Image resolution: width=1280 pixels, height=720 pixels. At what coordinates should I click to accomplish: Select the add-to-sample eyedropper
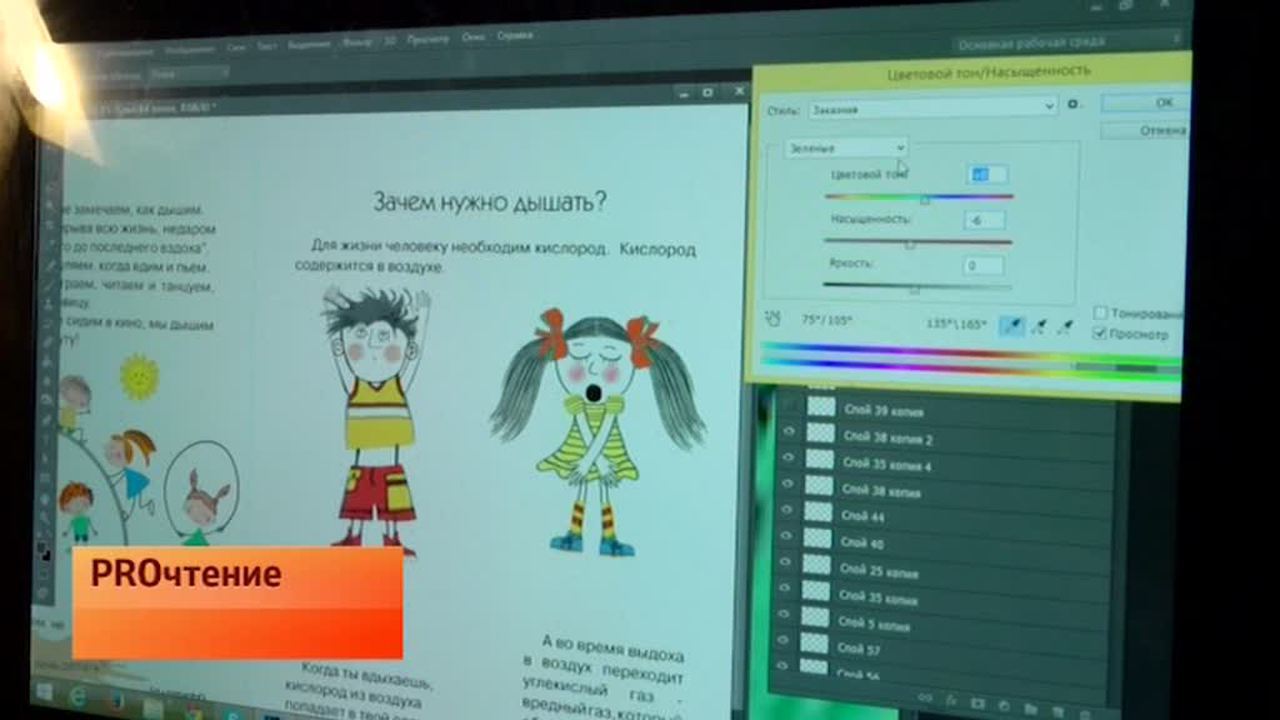pos(1040,327)
